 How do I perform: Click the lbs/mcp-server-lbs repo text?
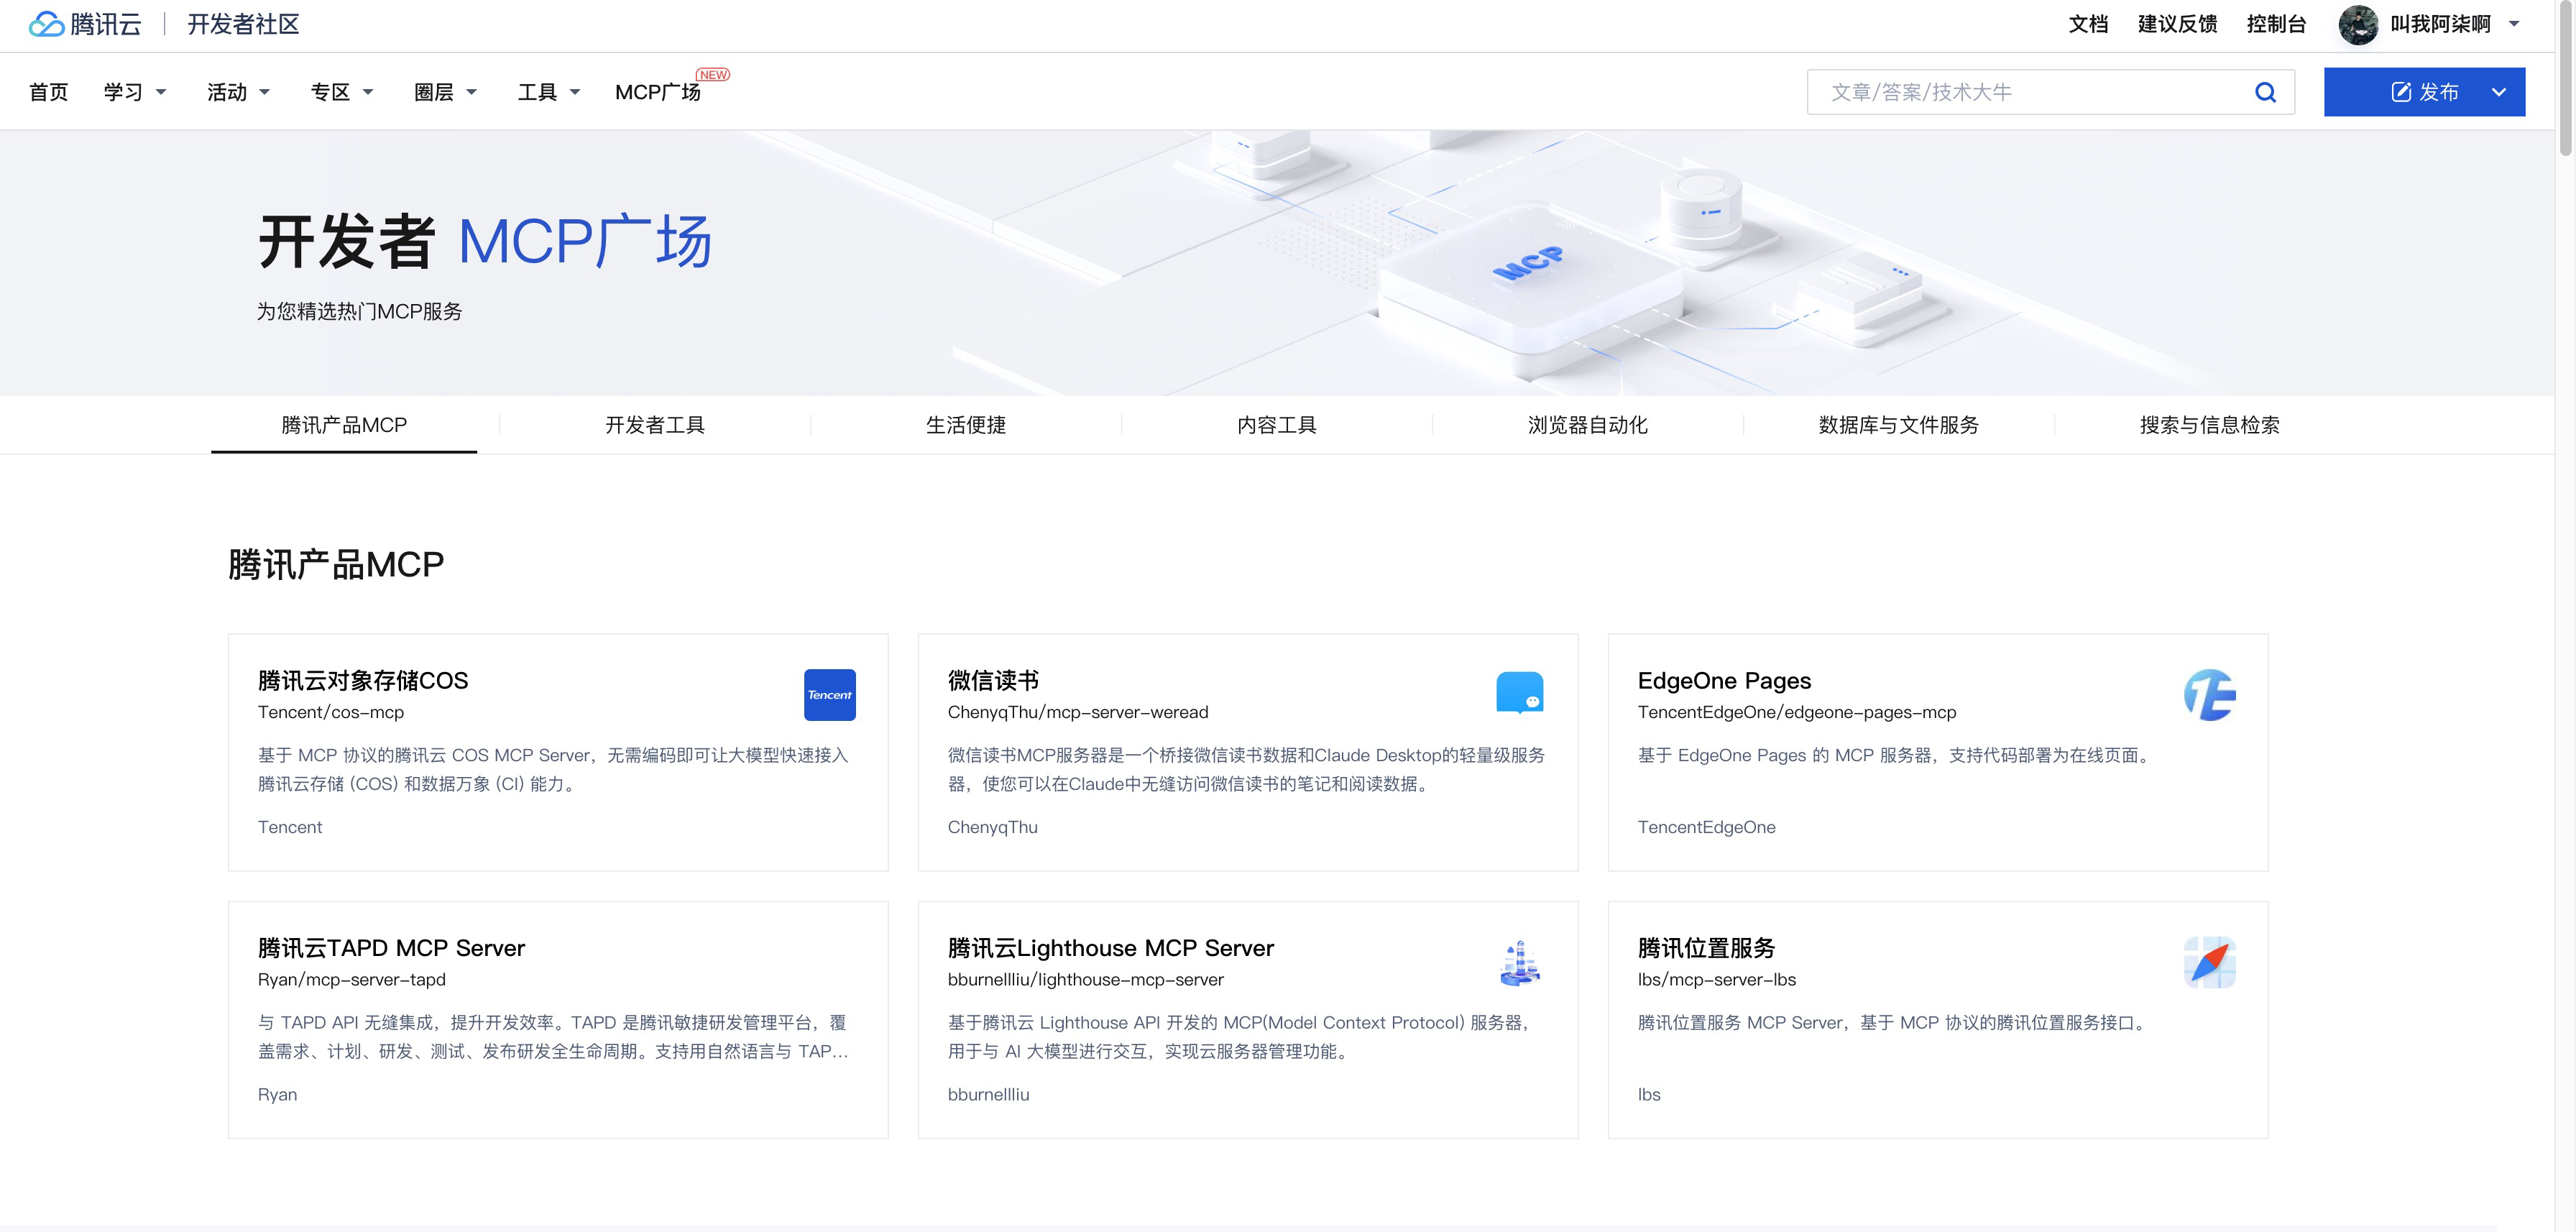[1717, 979]
